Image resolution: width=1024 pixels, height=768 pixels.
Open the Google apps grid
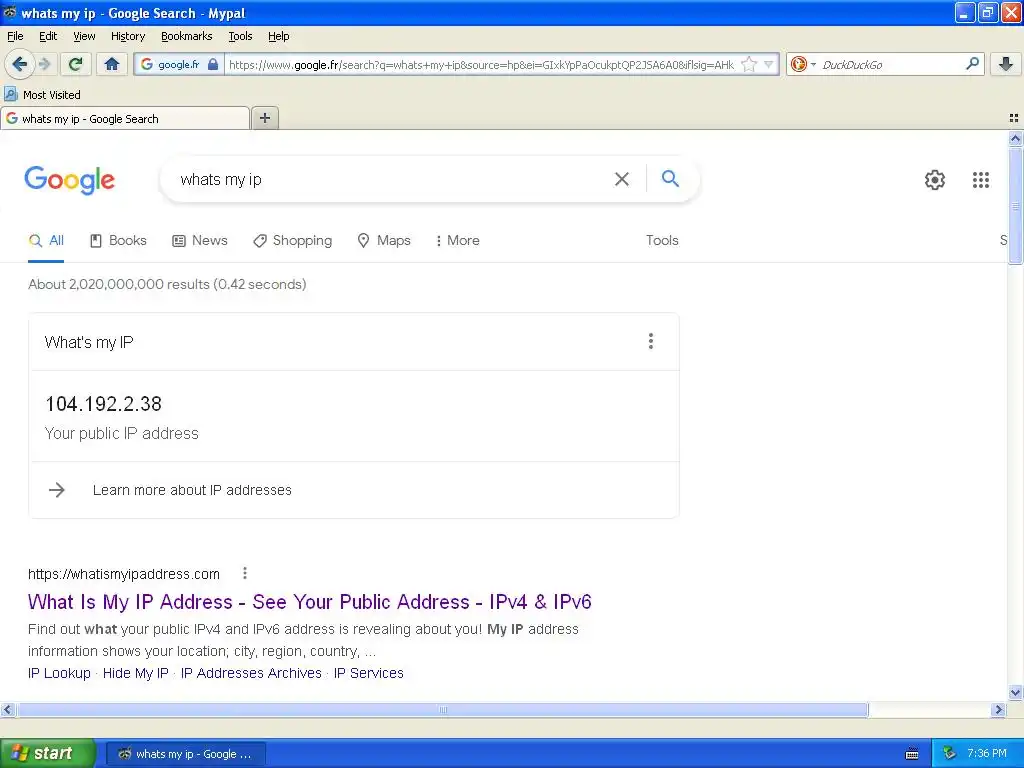pos(980,180)
